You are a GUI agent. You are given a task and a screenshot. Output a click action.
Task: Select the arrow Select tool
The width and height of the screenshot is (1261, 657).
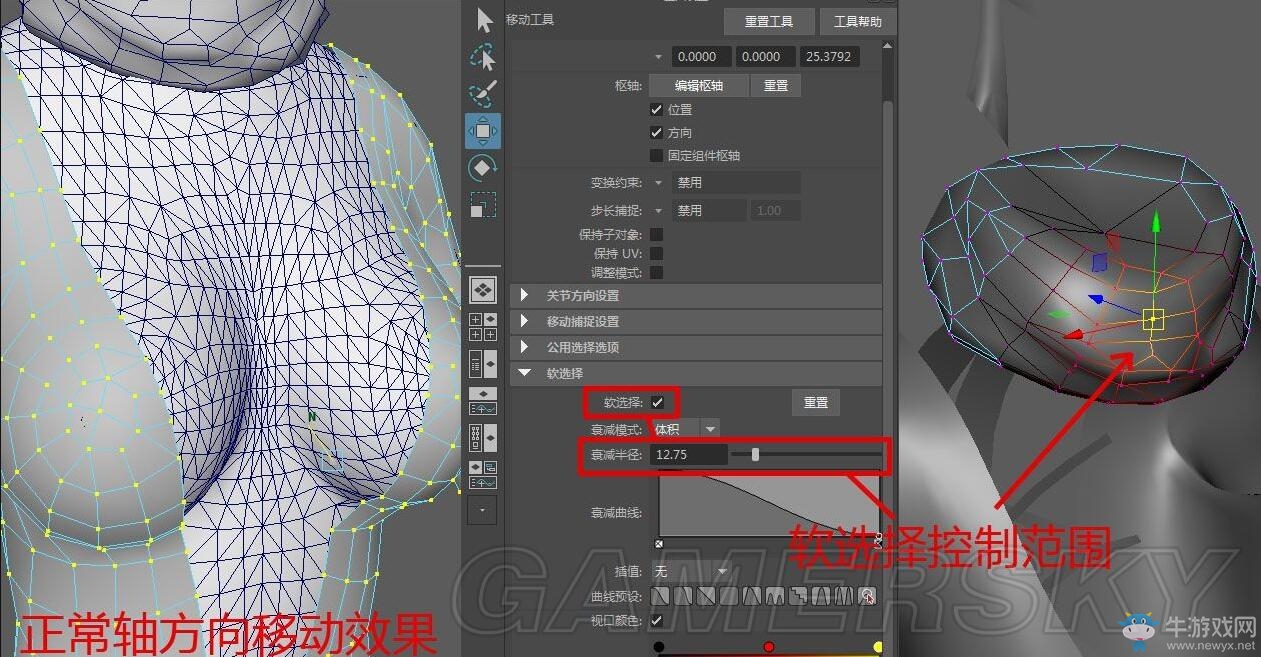[x=483, y=20]
